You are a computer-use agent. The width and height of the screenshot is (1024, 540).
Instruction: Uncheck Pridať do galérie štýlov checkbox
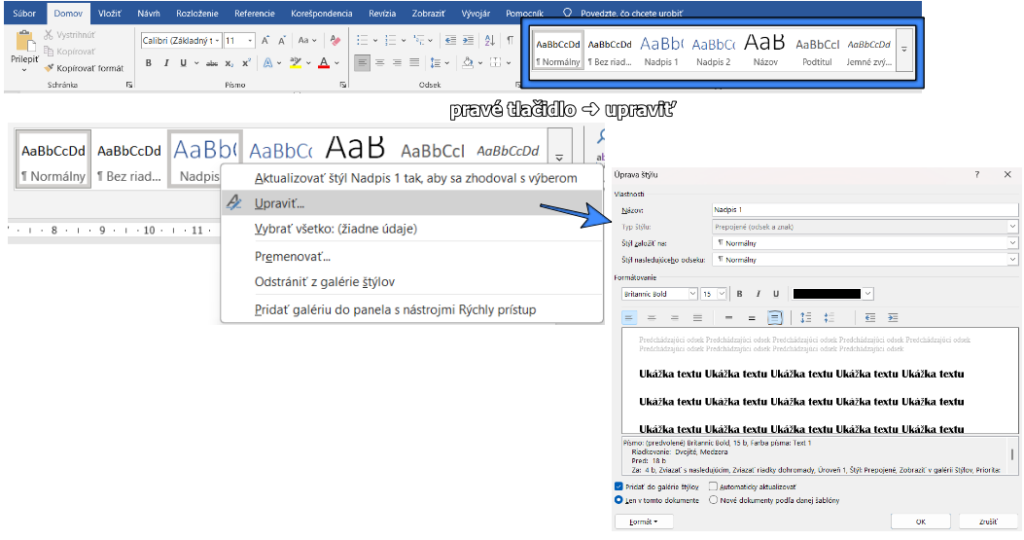[x=619, y=487]
